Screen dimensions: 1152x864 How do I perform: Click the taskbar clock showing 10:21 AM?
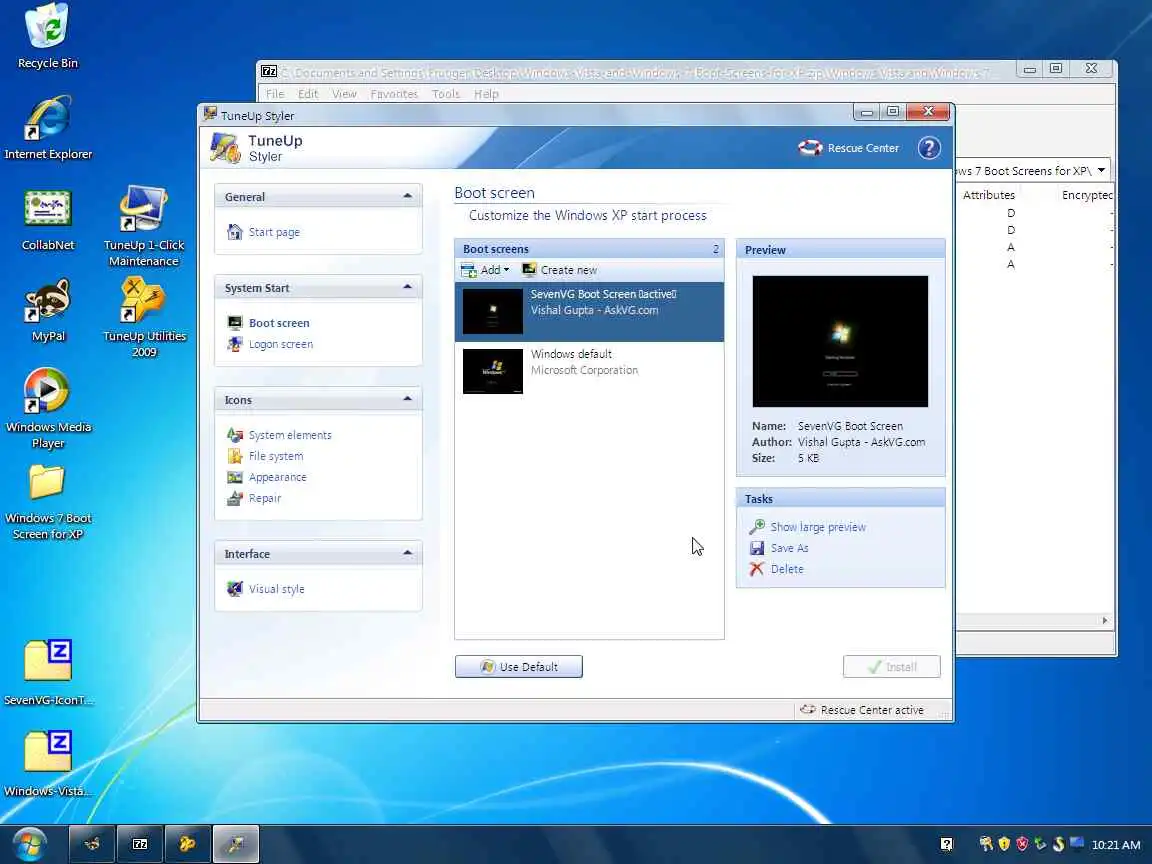(x=1116, y=845)
